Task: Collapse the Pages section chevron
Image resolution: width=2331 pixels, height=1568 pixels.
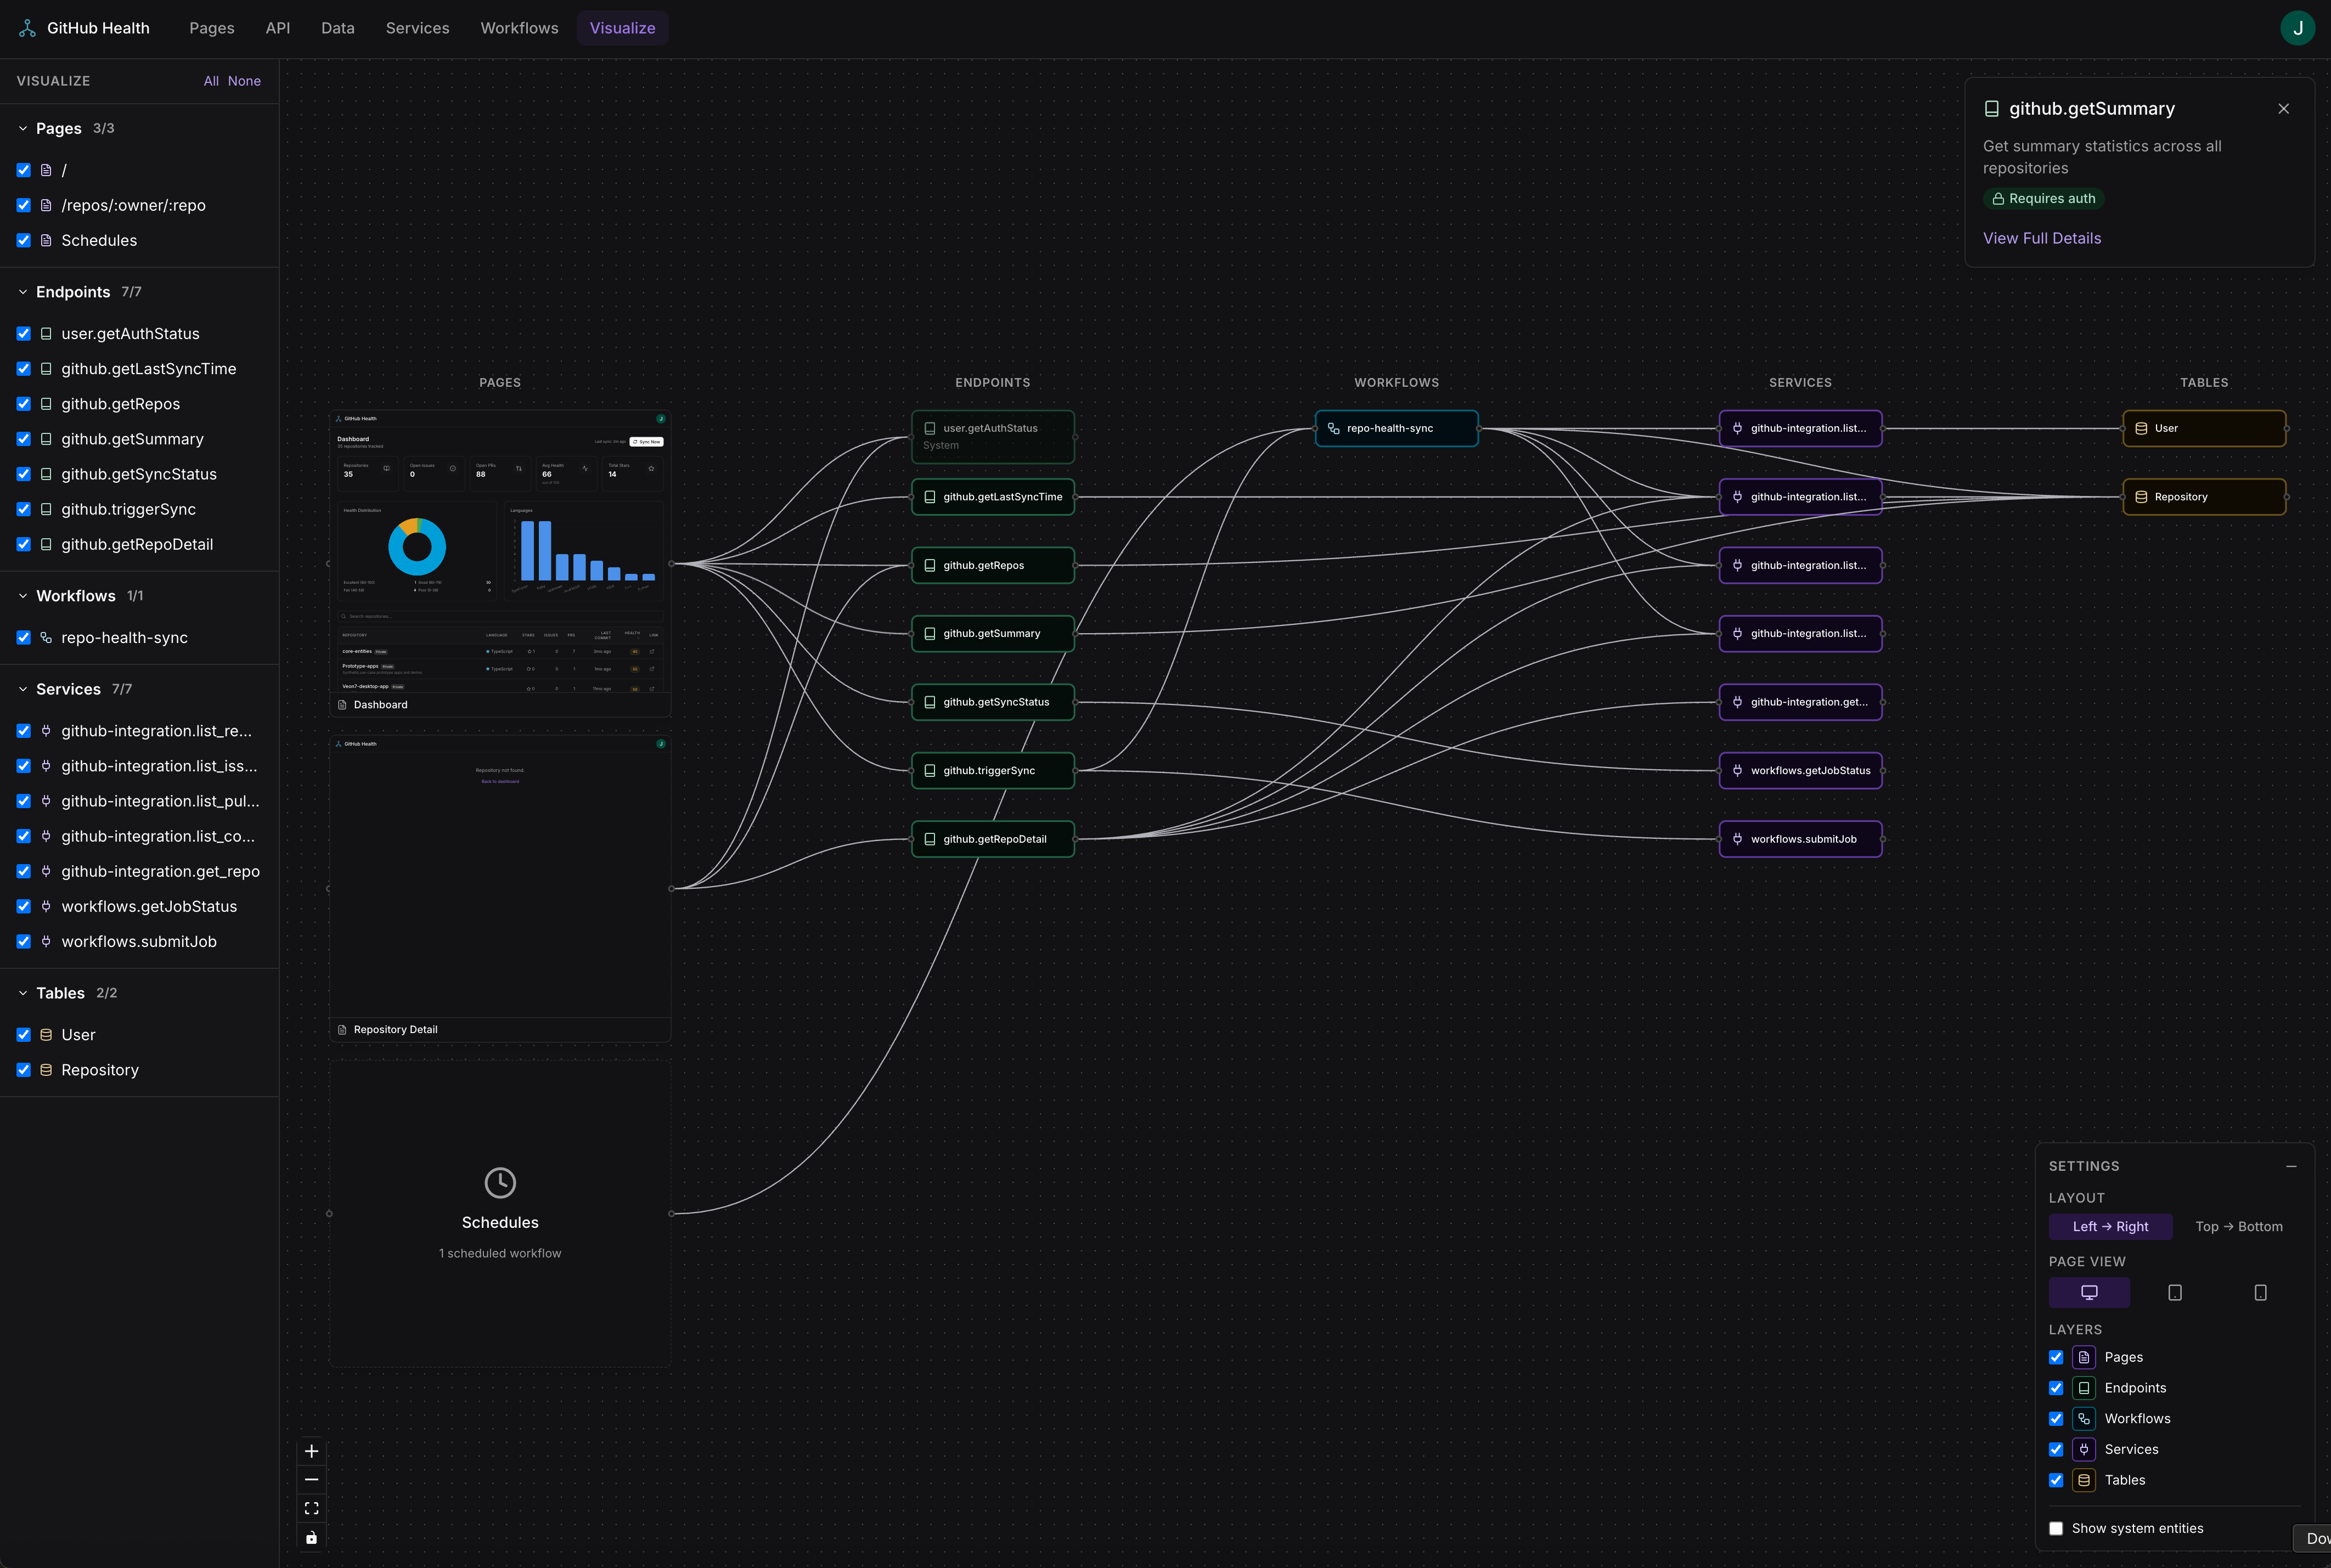Action: (x=23, y=129)
